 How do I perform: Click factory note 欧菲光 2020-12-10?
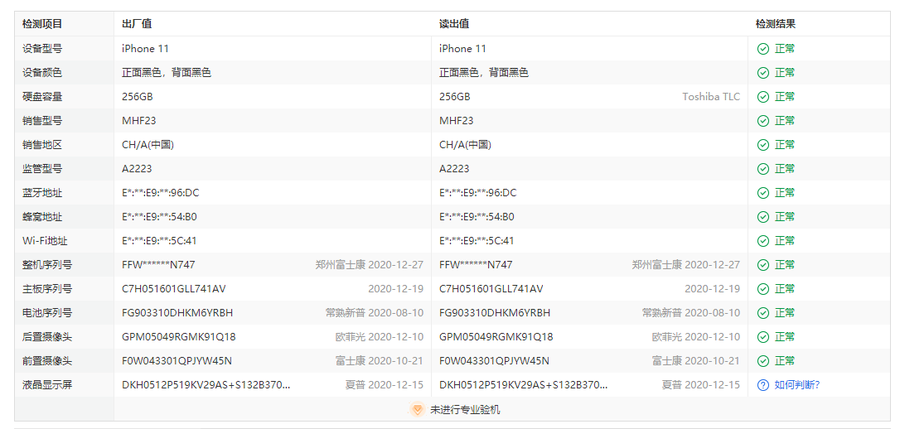(379, 337)
